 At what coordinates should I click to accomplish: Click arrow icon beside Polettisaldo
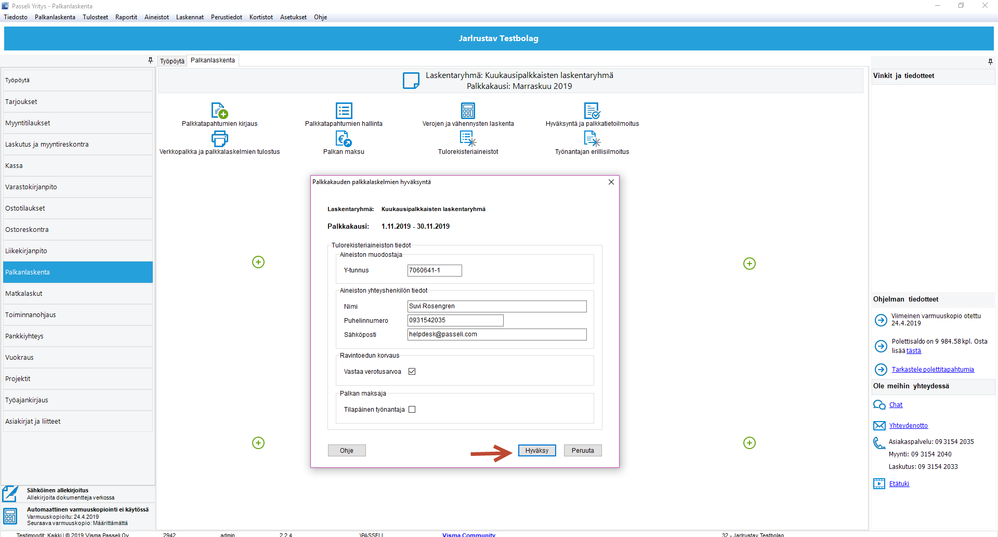click(881, 346)
